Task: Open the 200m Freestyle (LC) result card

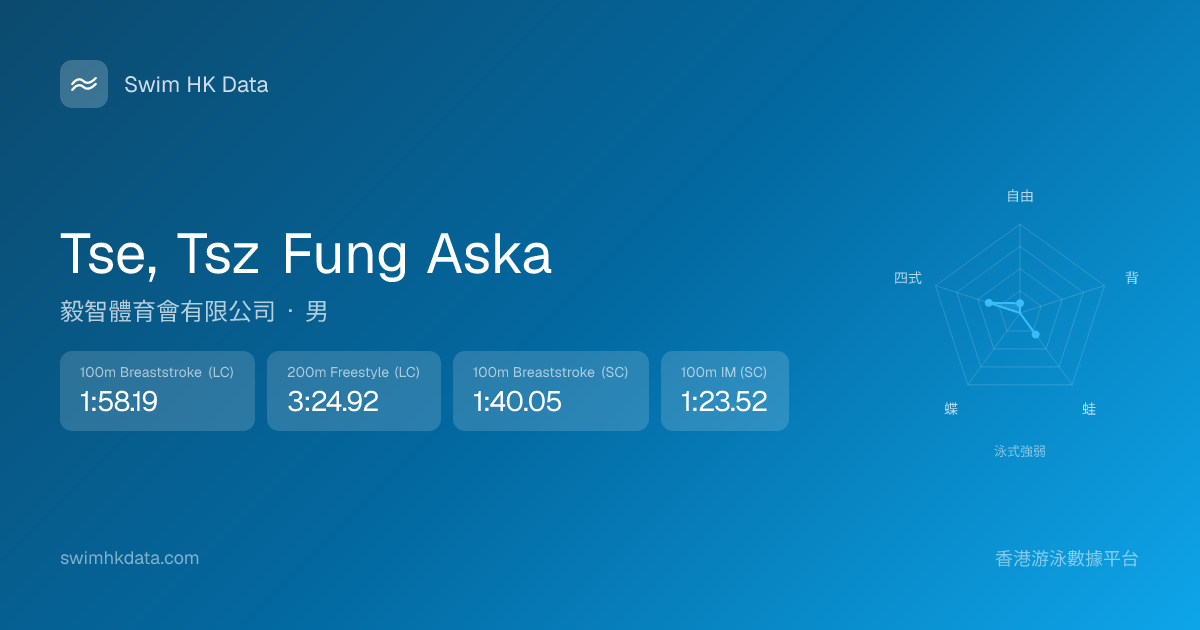Action: pos(353,391)
